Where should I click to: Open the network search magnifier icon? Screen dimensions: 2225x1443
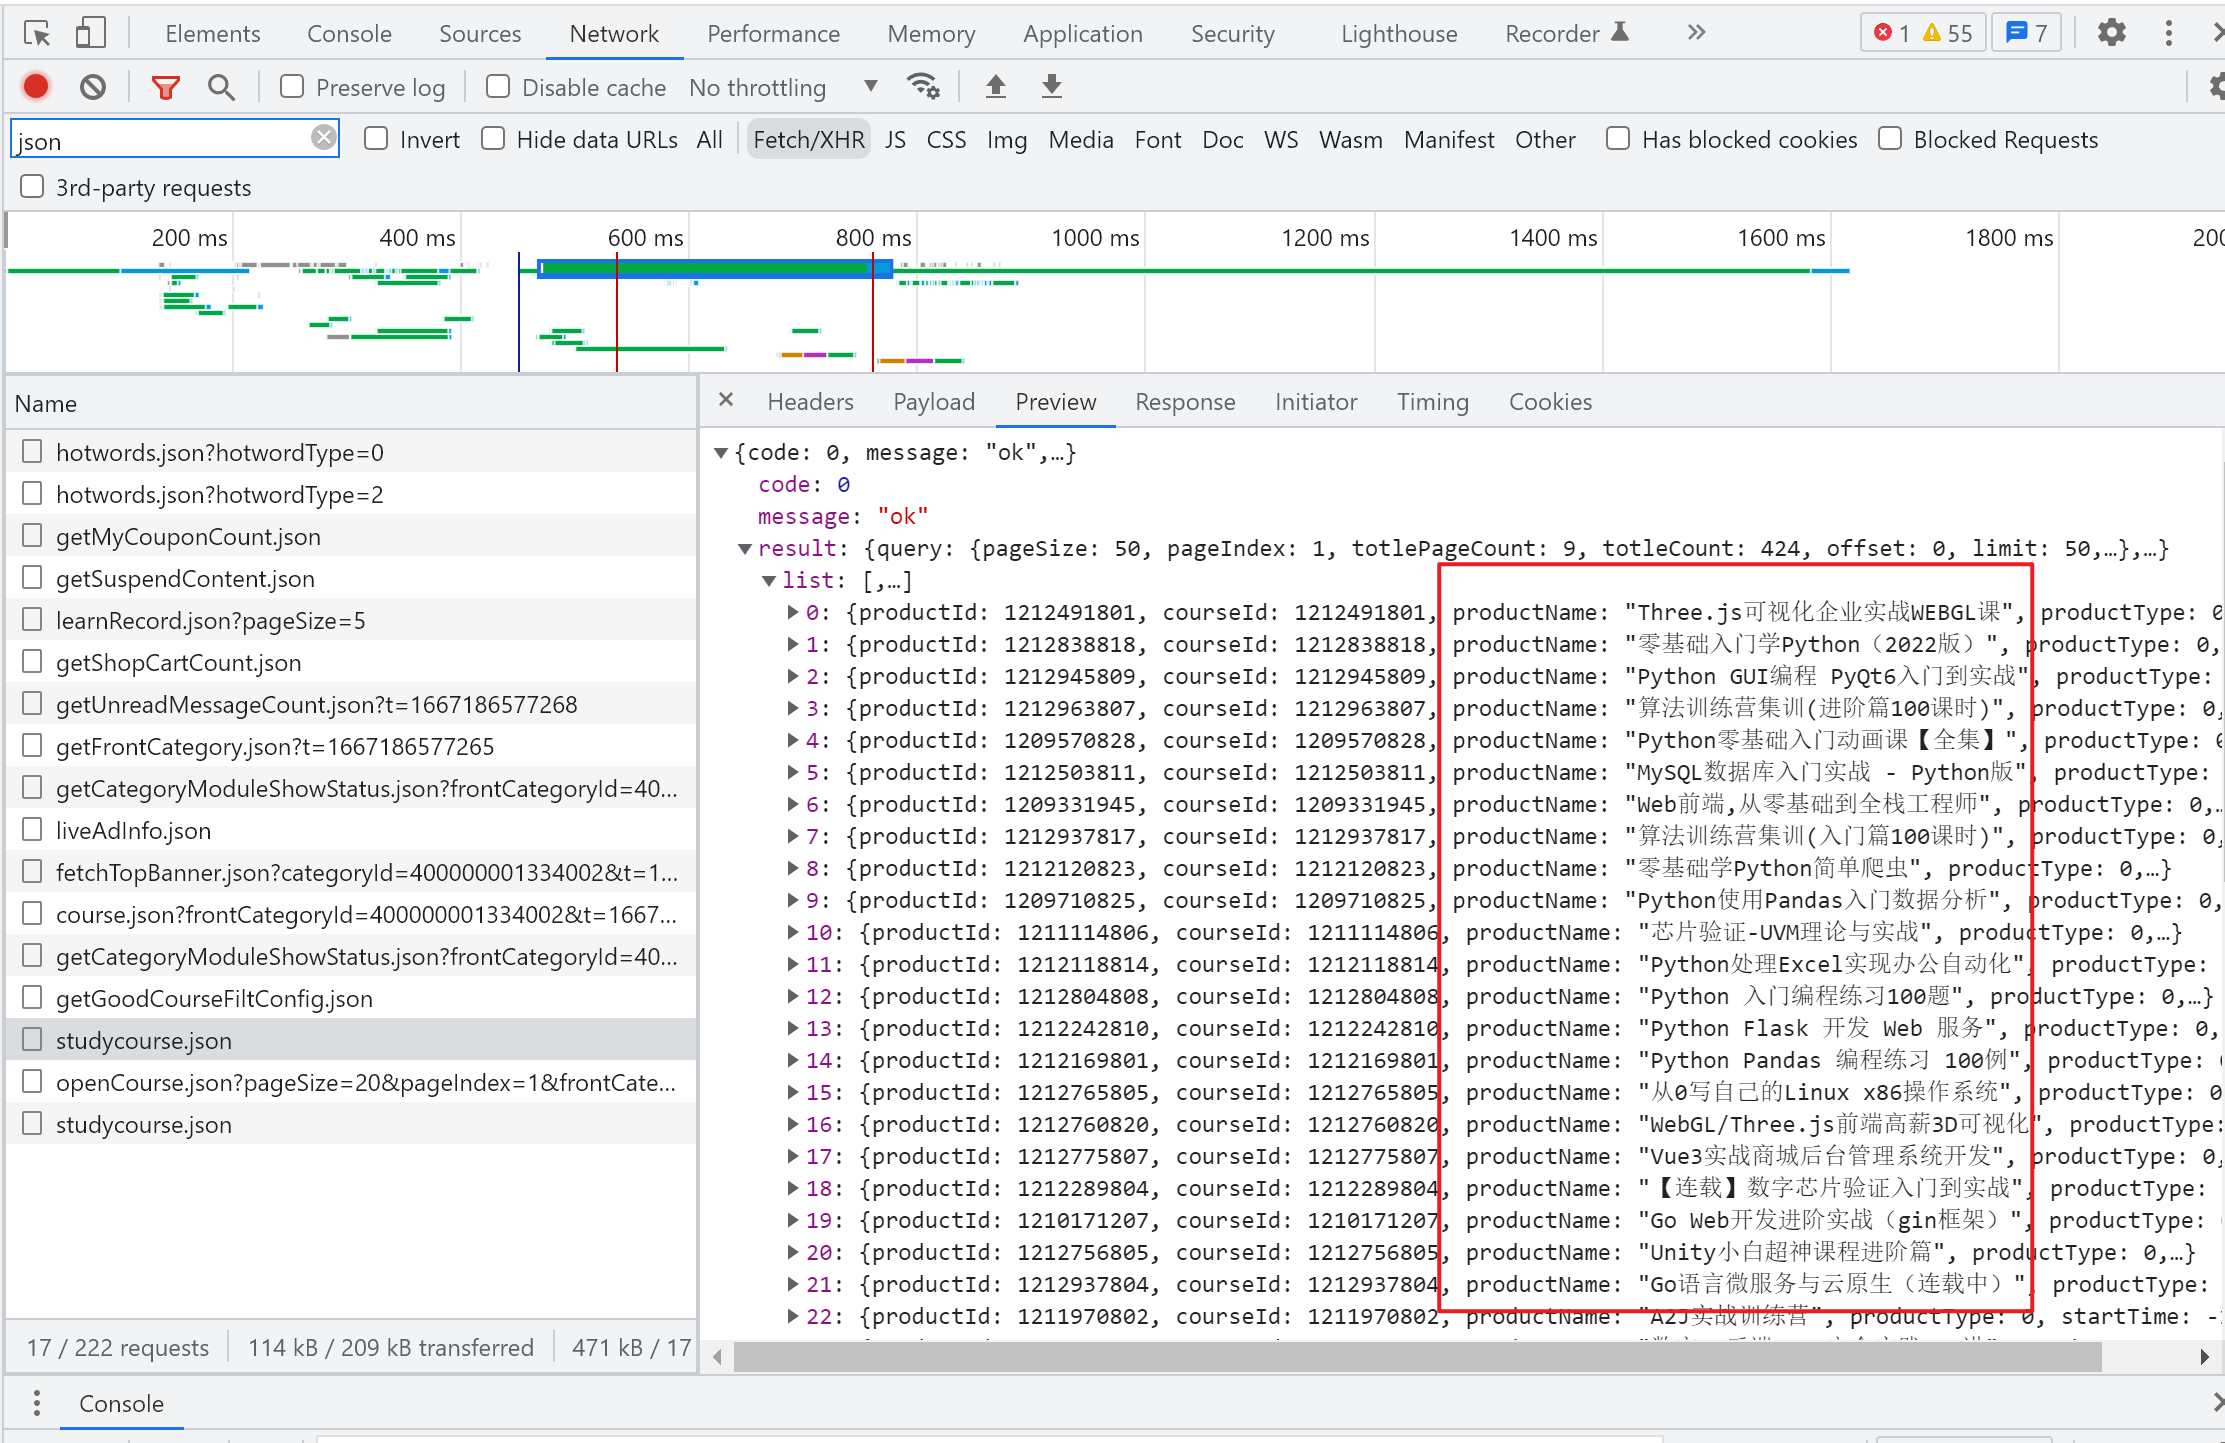click(x=221, y=87)
